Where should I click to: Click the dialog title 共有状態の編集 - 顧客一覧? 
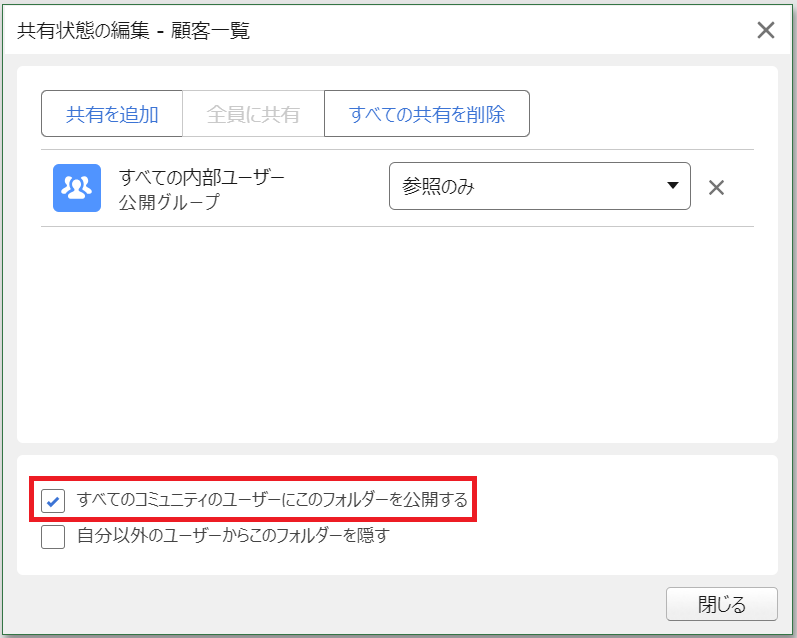(133, 31)
